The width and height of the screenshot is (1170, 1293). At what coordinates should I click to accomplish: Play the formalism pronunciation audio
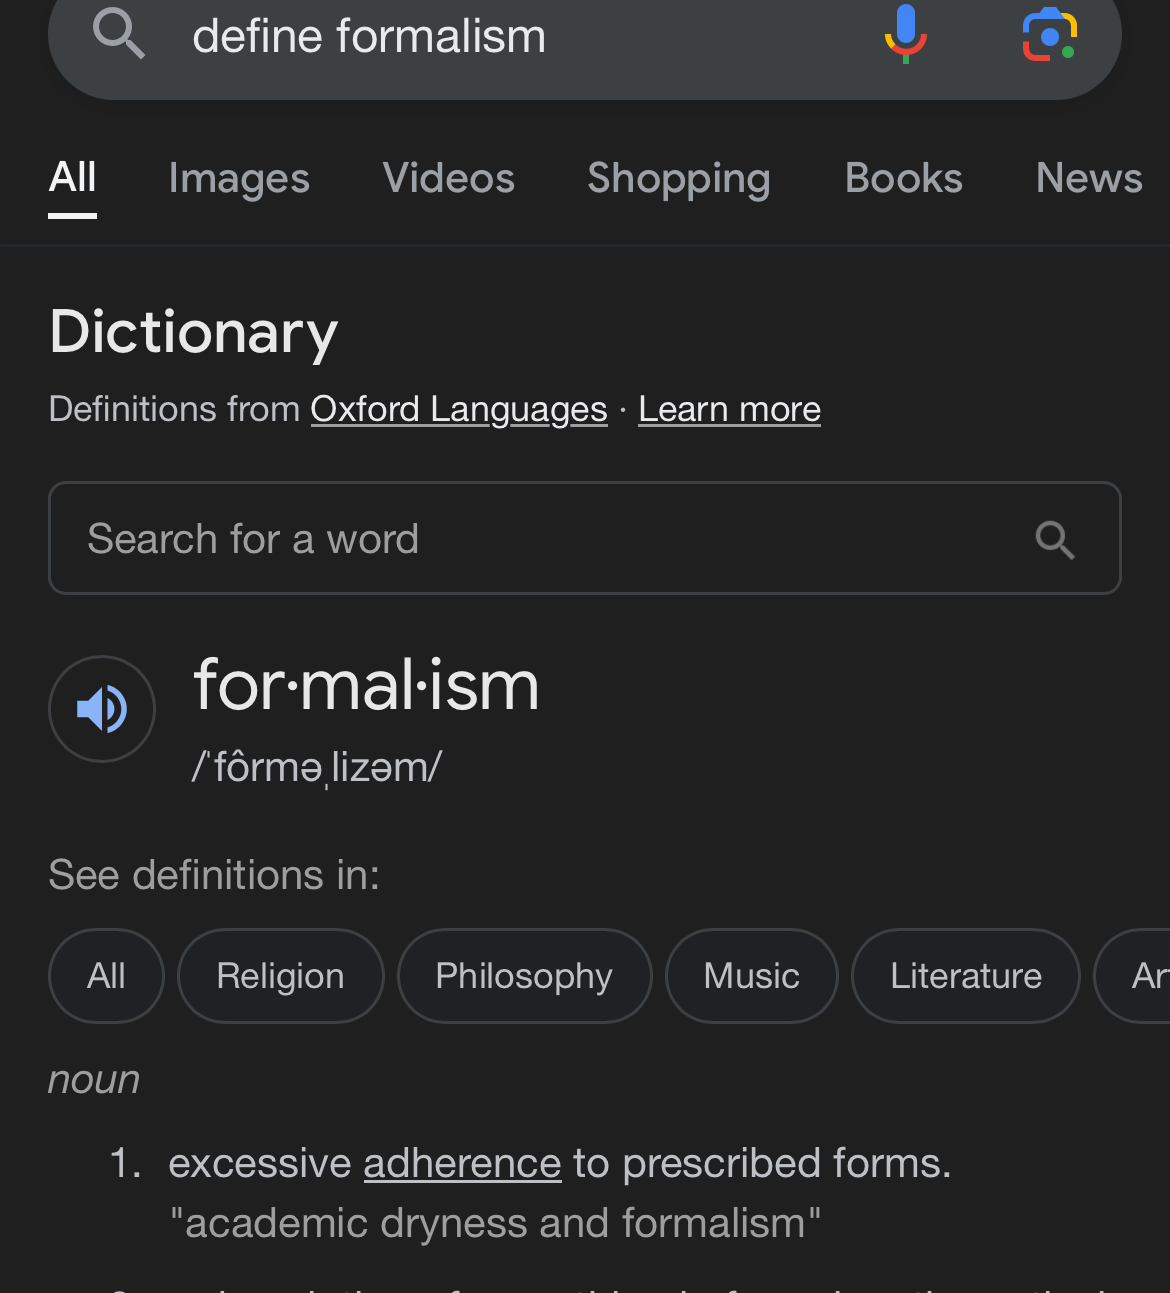[102, 709]
